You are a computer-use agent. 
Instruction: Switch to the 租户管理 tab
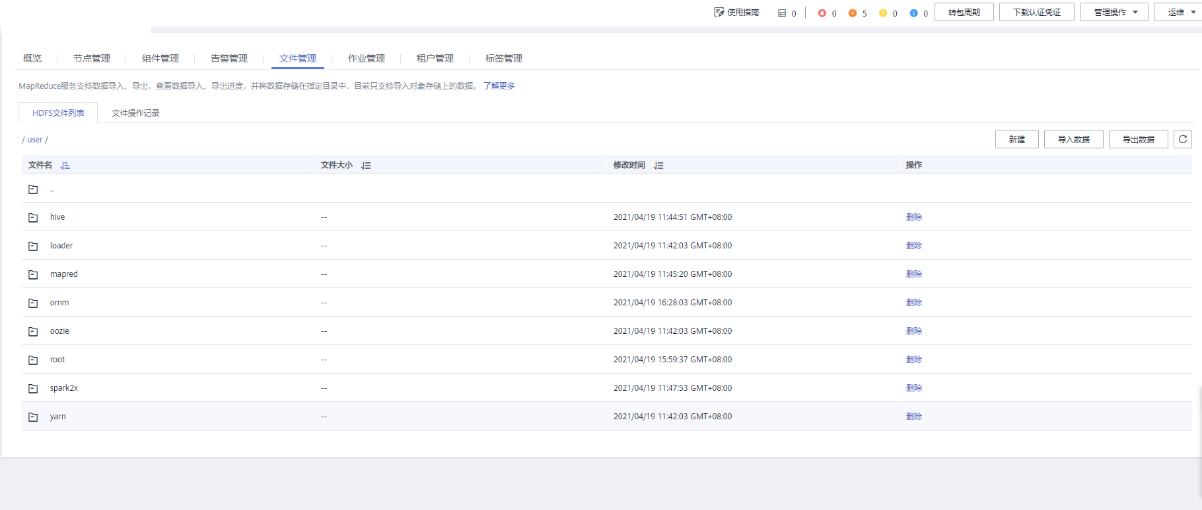434,58
